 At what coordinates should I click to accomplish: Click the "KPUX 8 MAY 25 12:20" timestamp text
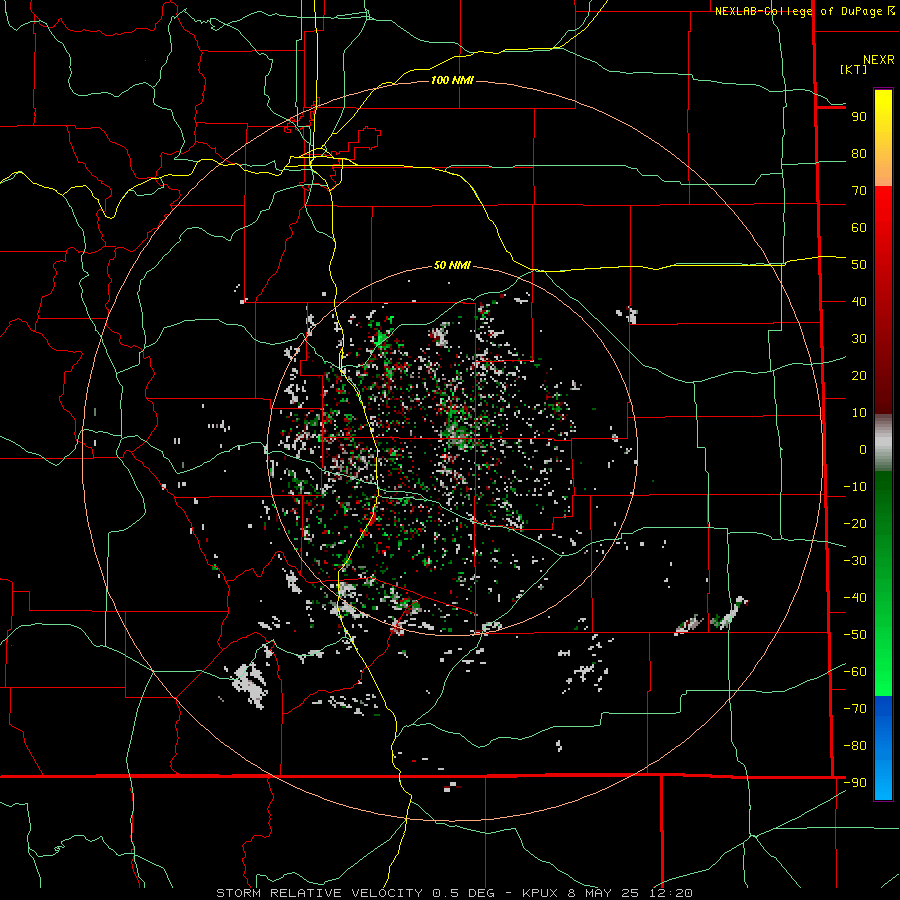click(x=607, y=893)
